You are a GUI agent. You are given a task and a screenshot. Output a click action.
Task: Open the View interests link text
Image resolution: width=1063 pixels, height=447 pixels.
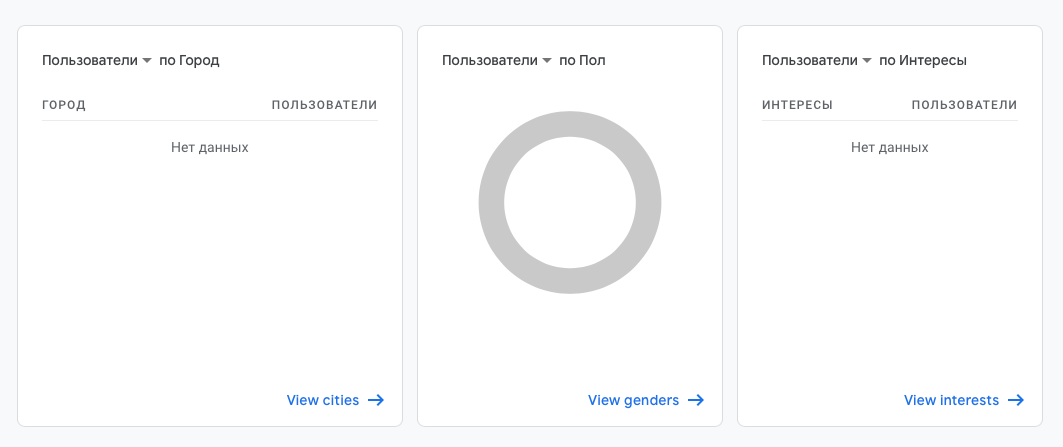tap(951, 400)
